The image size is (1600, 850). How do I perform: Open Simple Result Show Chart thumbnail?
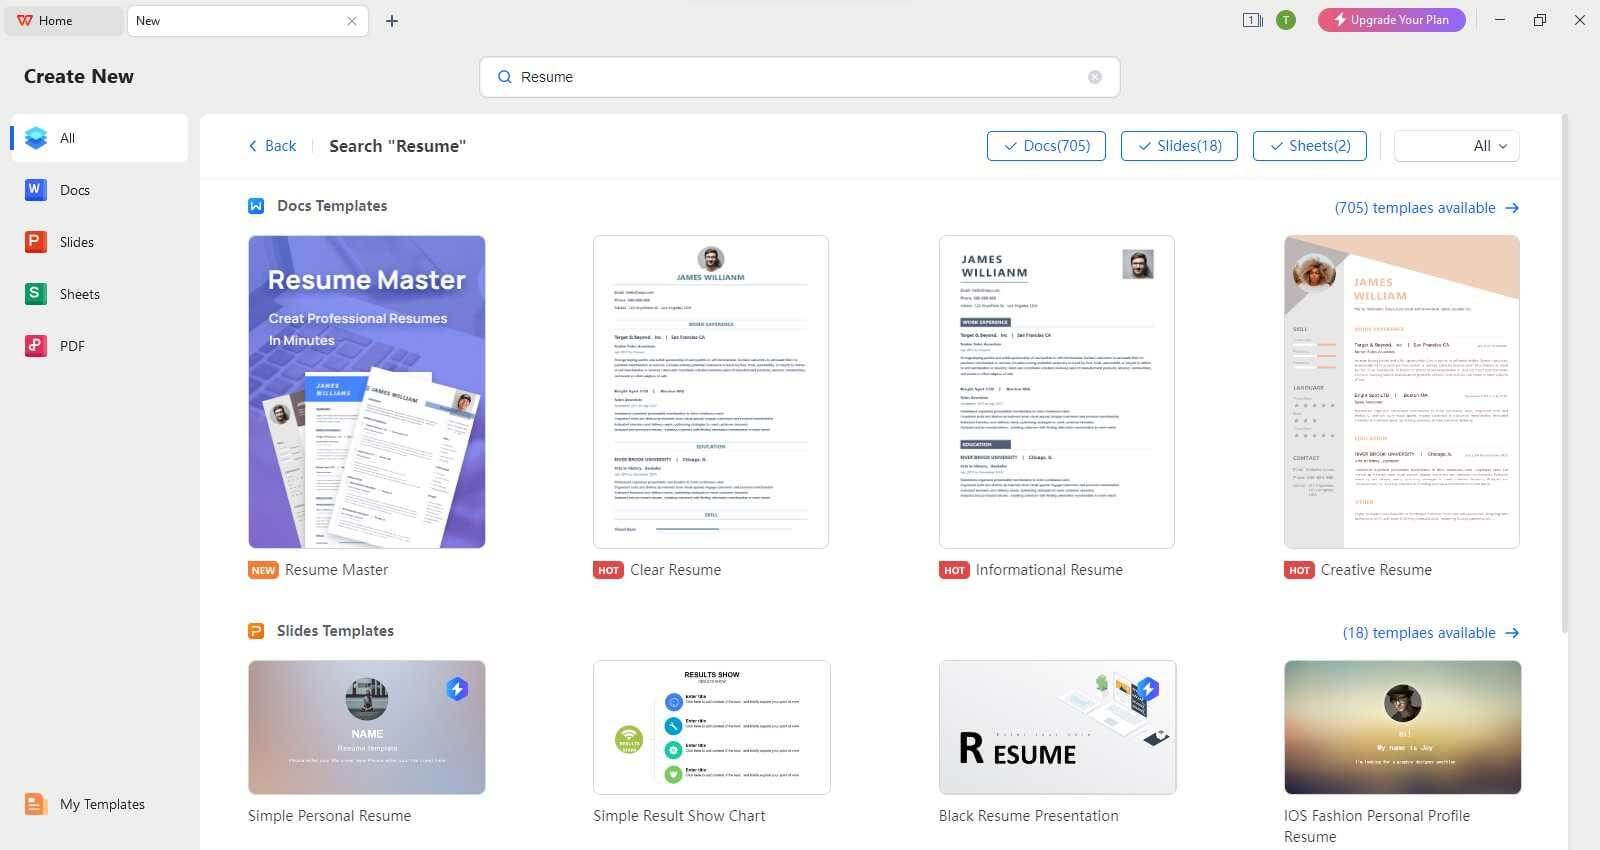(x=712, y=727)
